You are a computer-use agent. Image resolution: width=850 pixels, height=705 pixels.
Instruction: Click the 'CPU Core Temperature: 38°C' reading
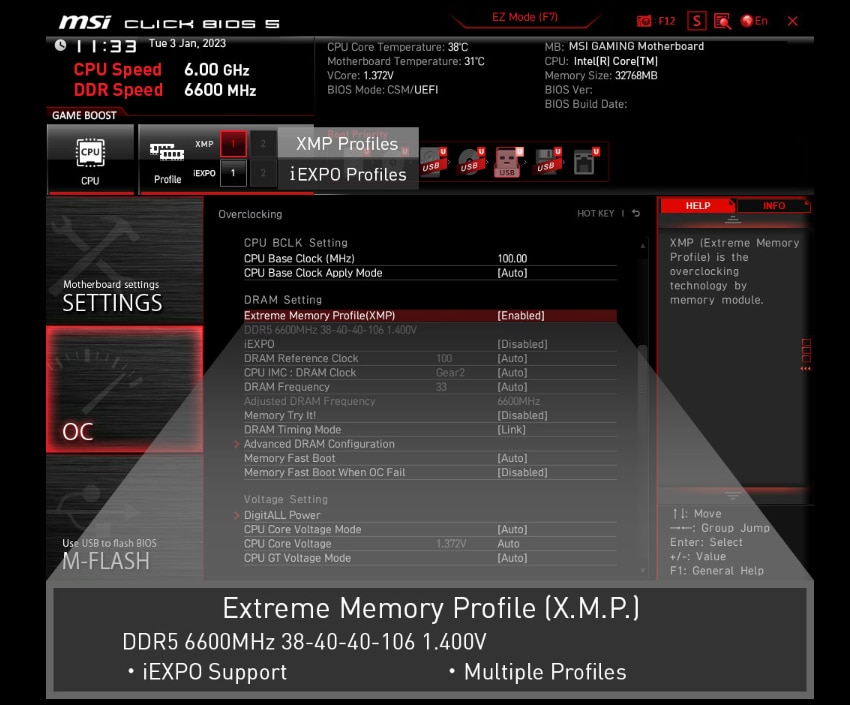[397, 47]
